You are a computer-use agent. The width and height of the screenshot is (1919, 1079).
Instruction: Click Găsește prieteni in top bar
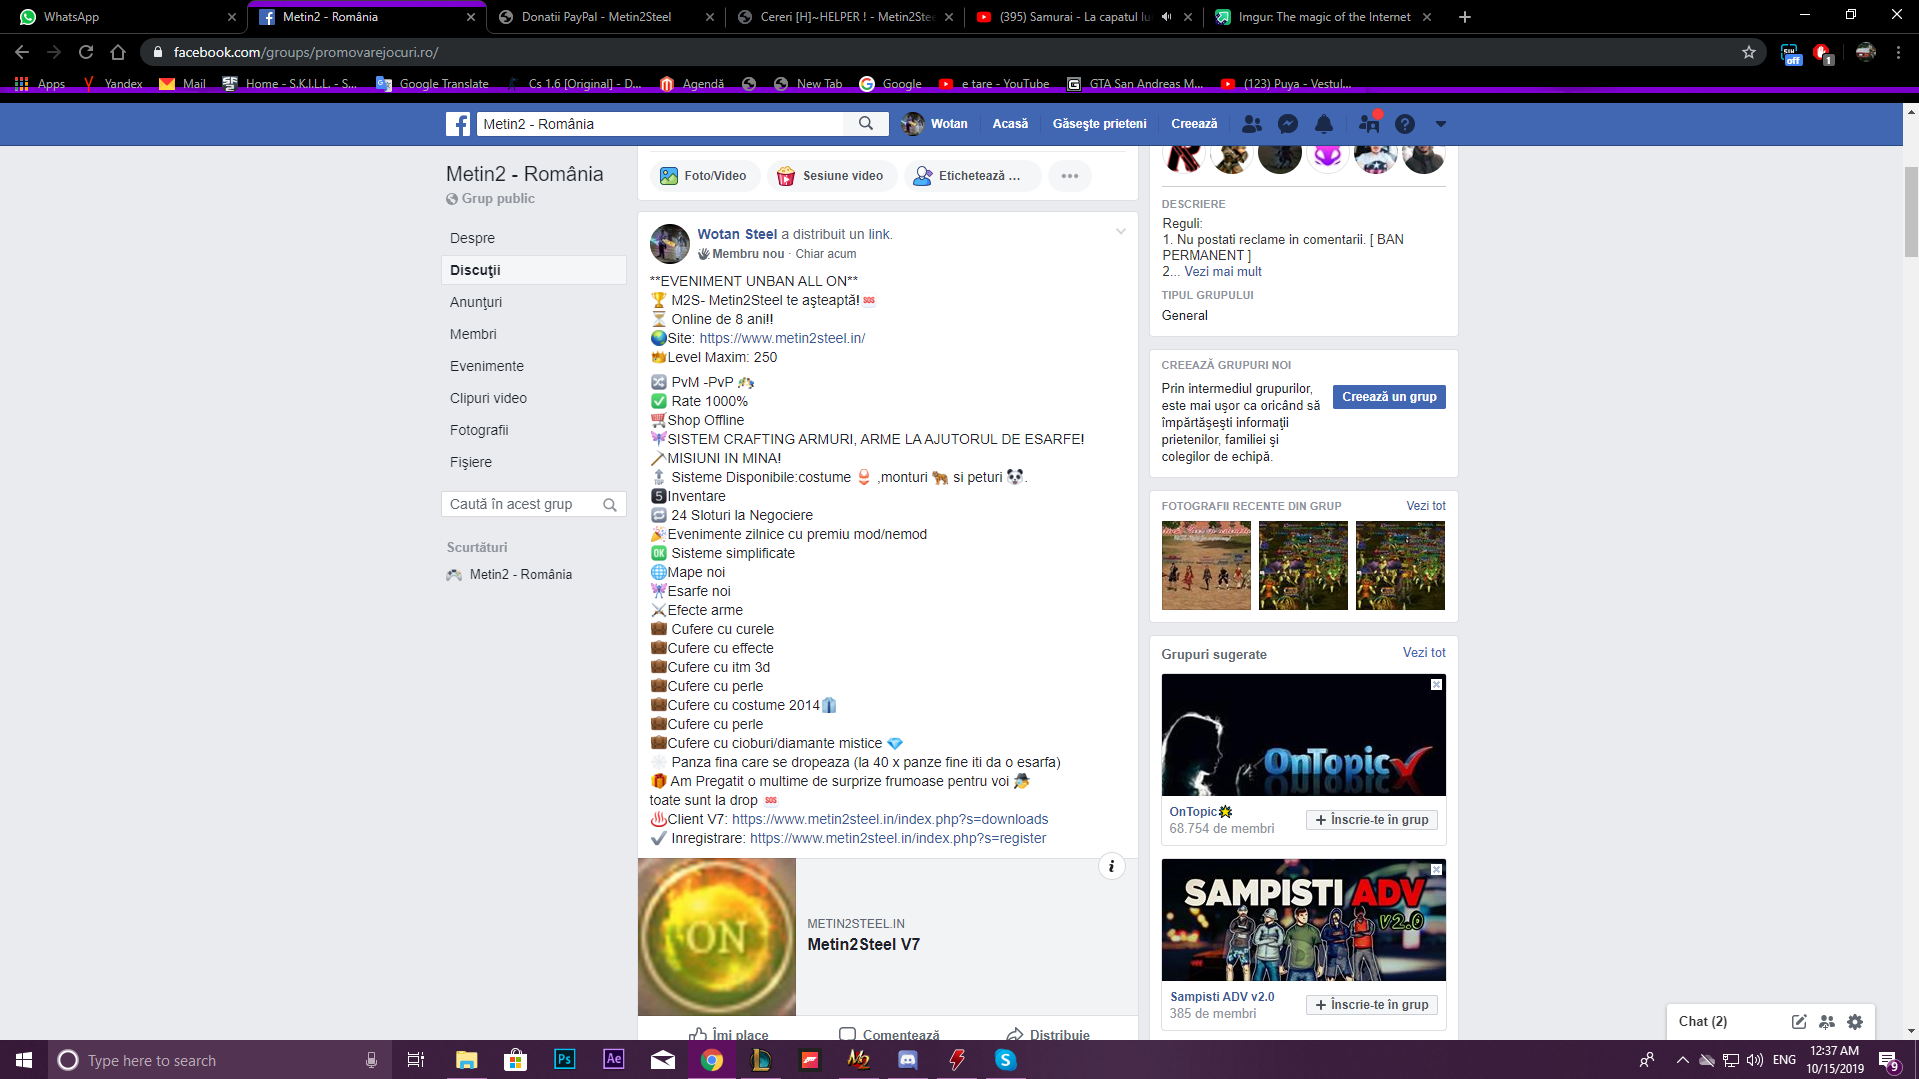coord(1099,124)
